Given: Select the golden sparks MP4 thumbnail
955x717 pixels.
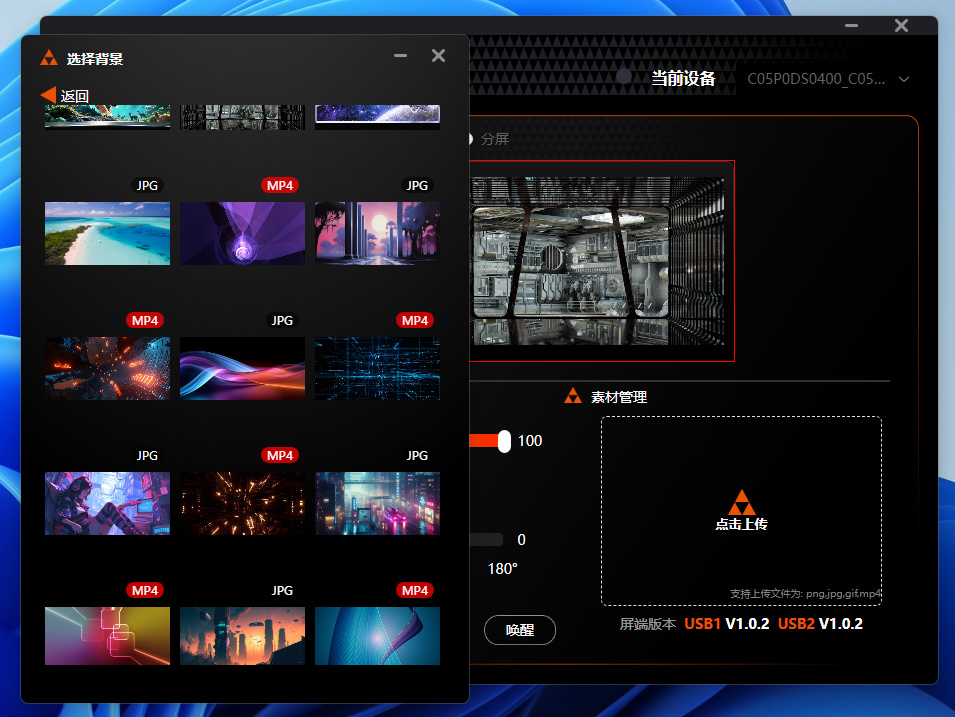Looking at the screenshot, I should (242, 504).
